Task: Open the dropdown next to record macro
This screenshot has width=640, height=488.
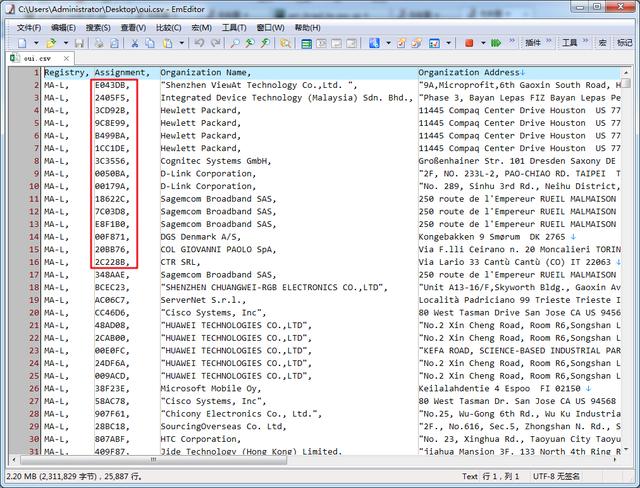Action: click(483, 42)
